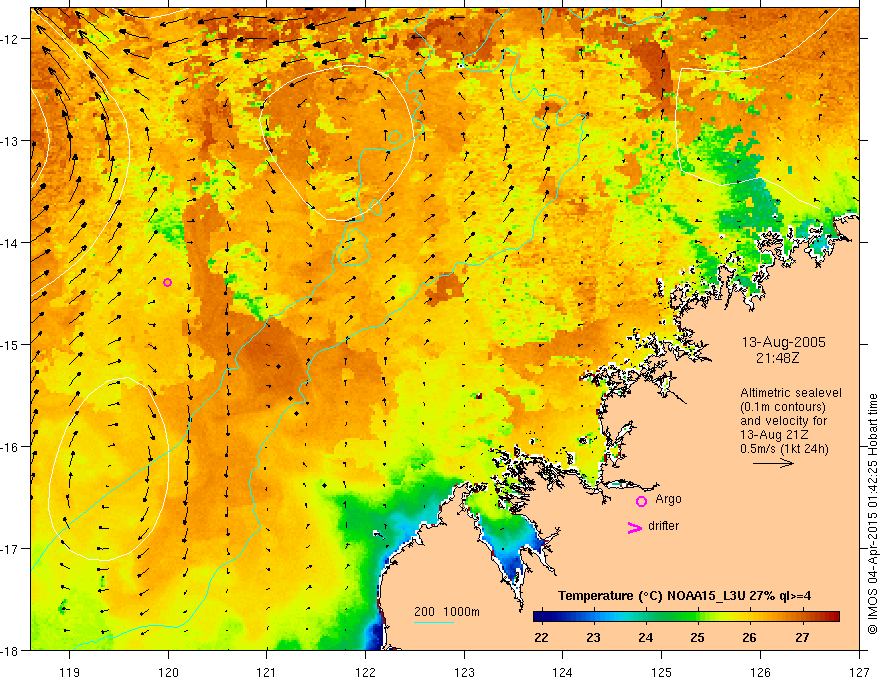This screenshot has width=880, height=680.
Task: Click the -15 latitude axis label
Action: 10,344
